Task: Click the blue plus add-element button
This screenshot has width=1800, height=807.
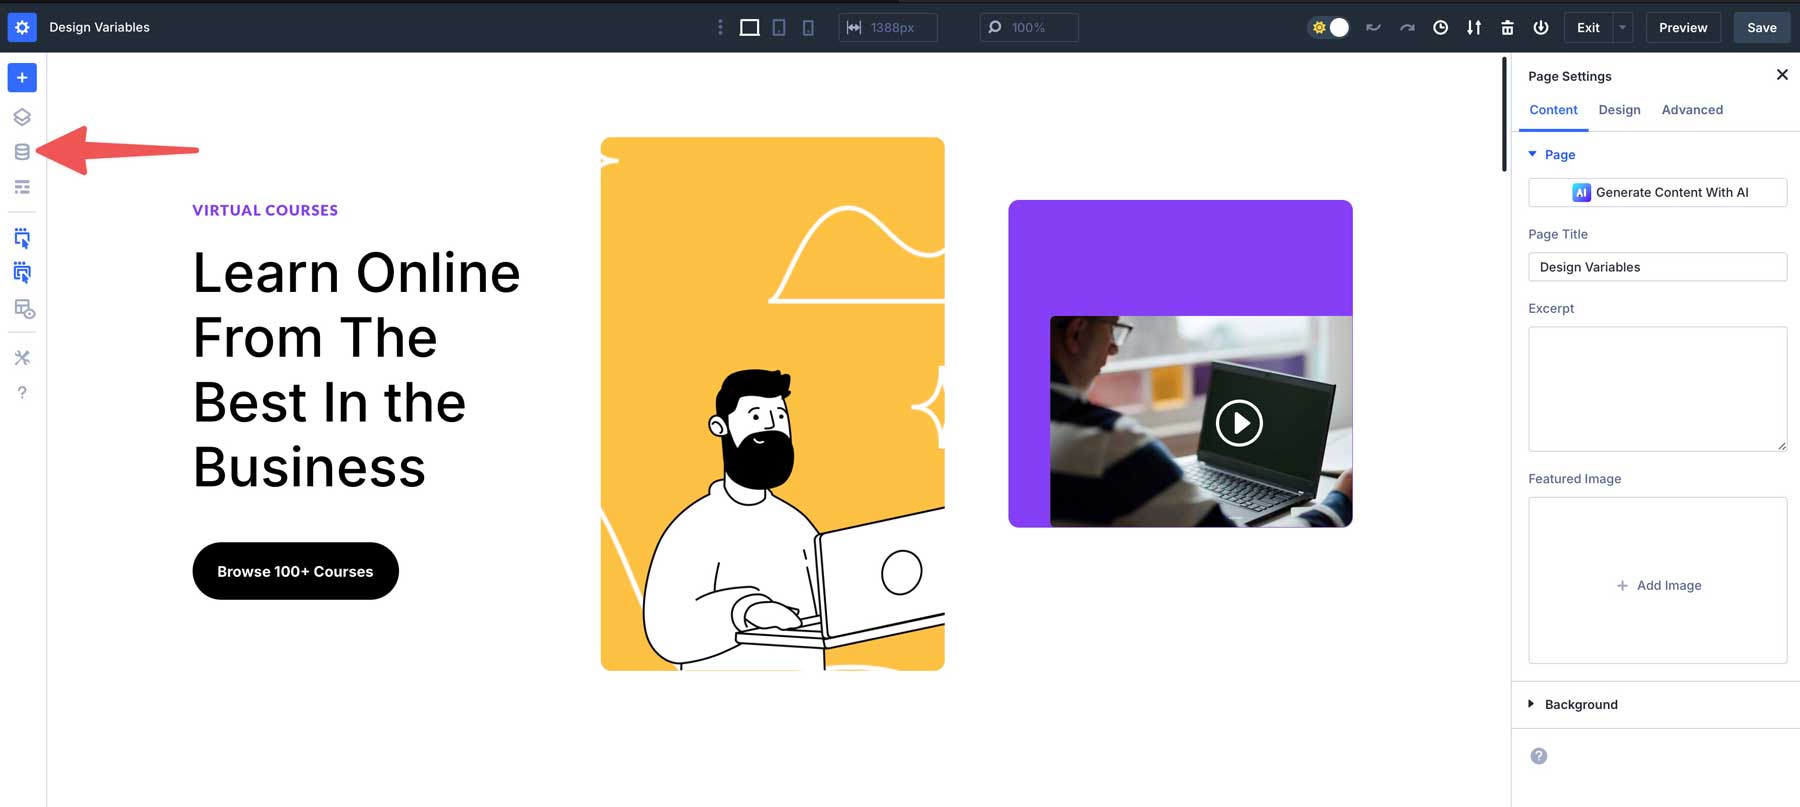Action: click(x=22, y=78)
